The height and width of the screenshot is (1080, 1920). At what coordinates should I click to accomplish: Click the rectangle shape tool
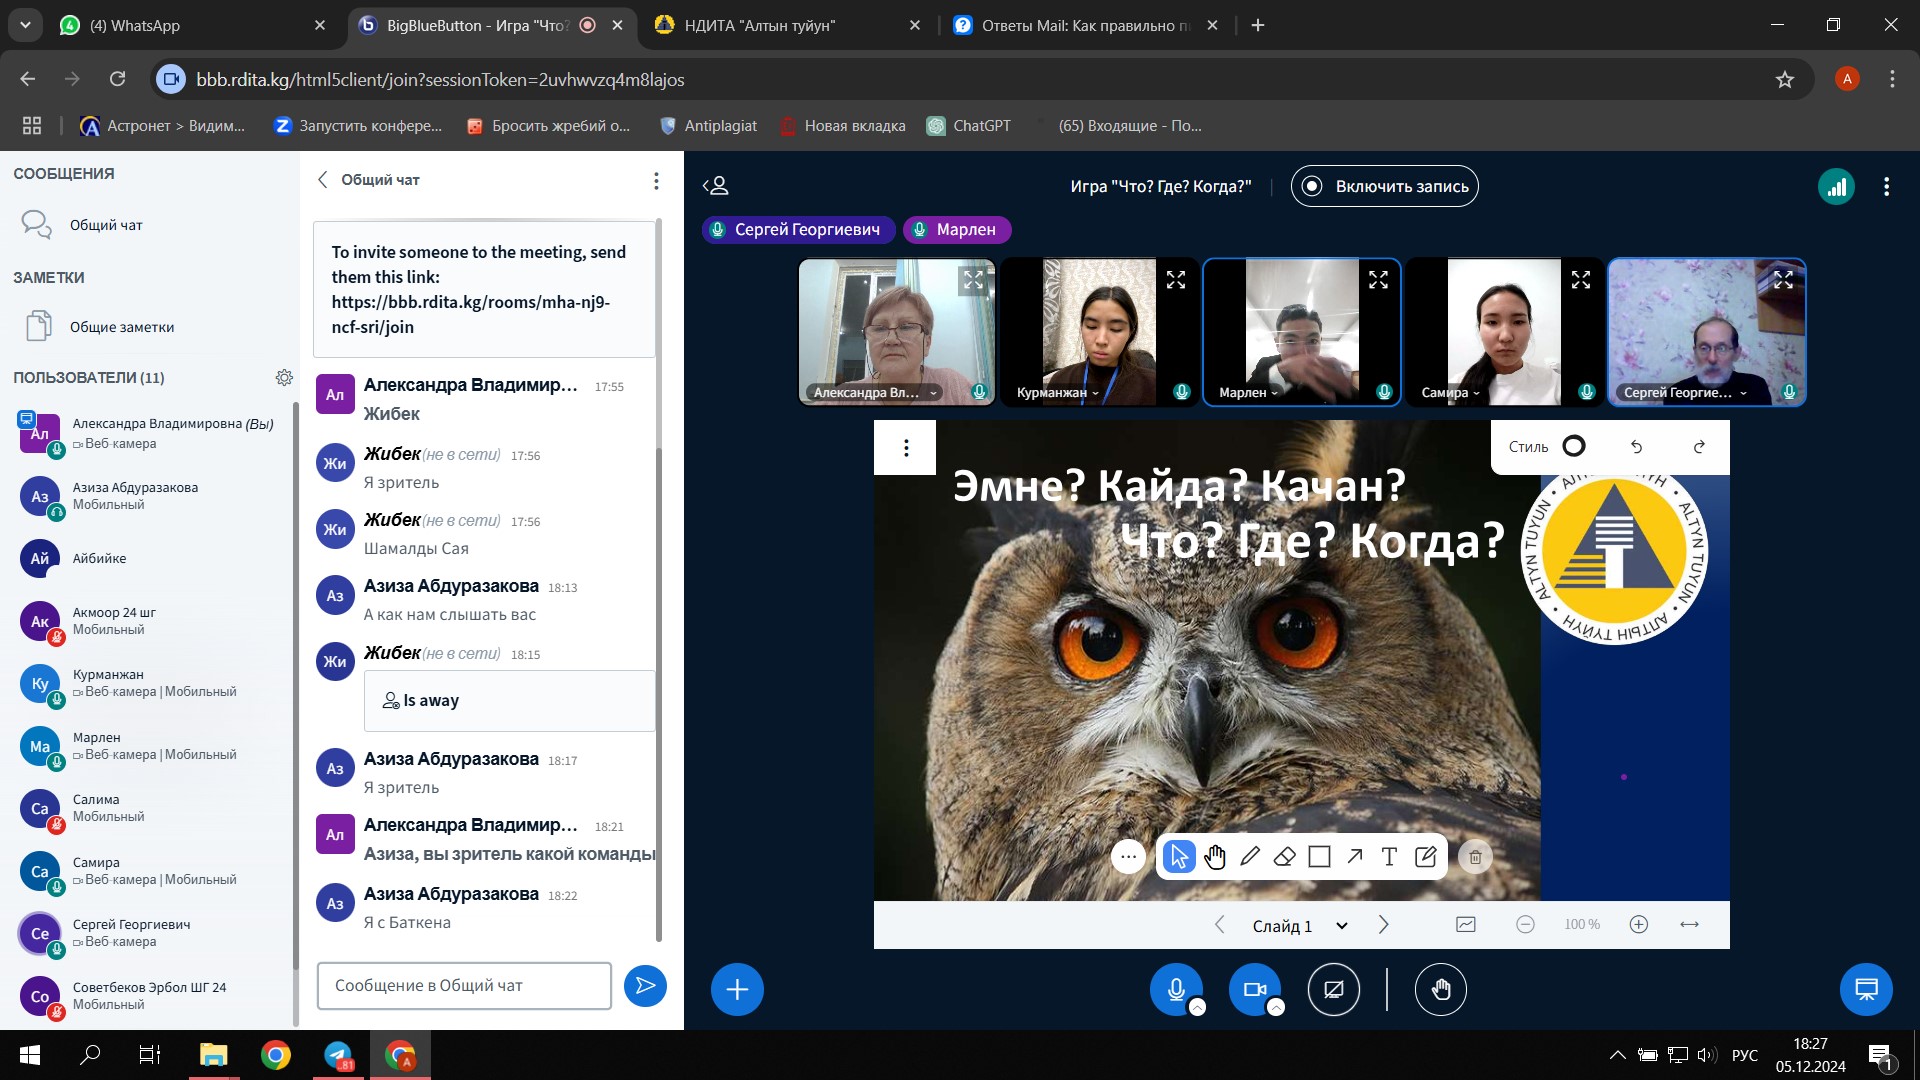tap(1320, 857)
